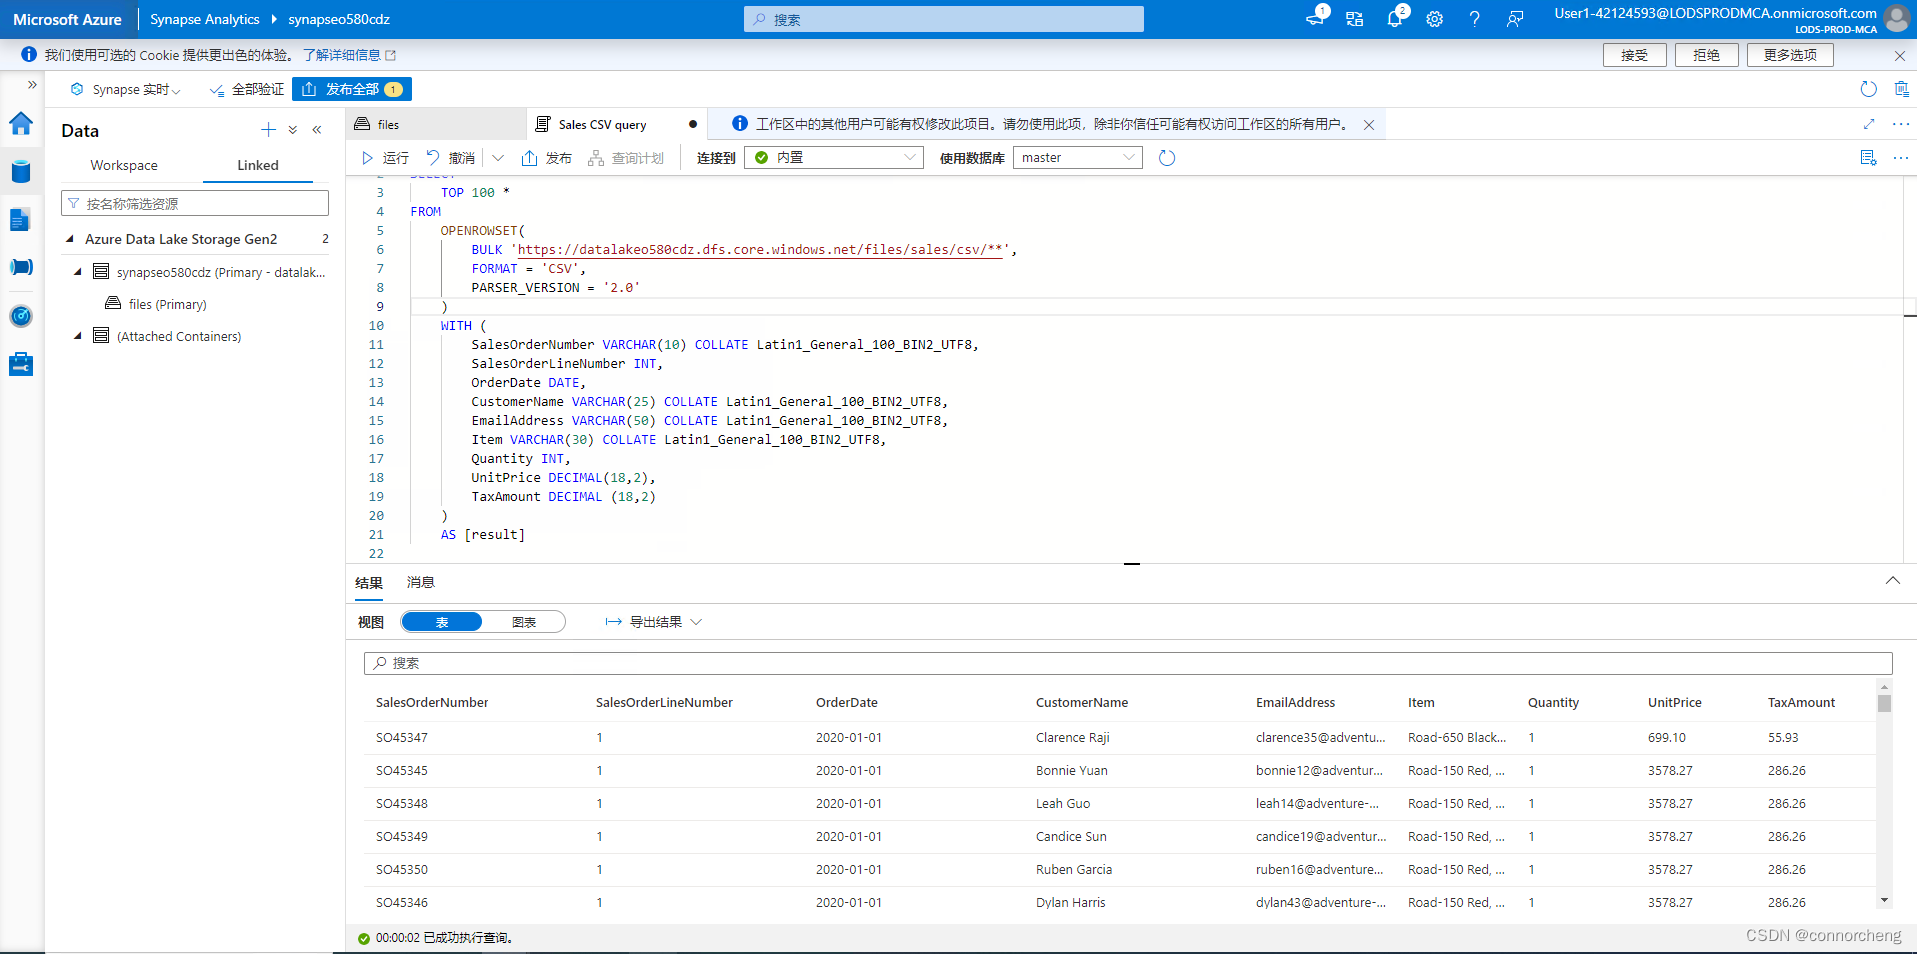Click the expand all chevrons in Data panel

293,130
